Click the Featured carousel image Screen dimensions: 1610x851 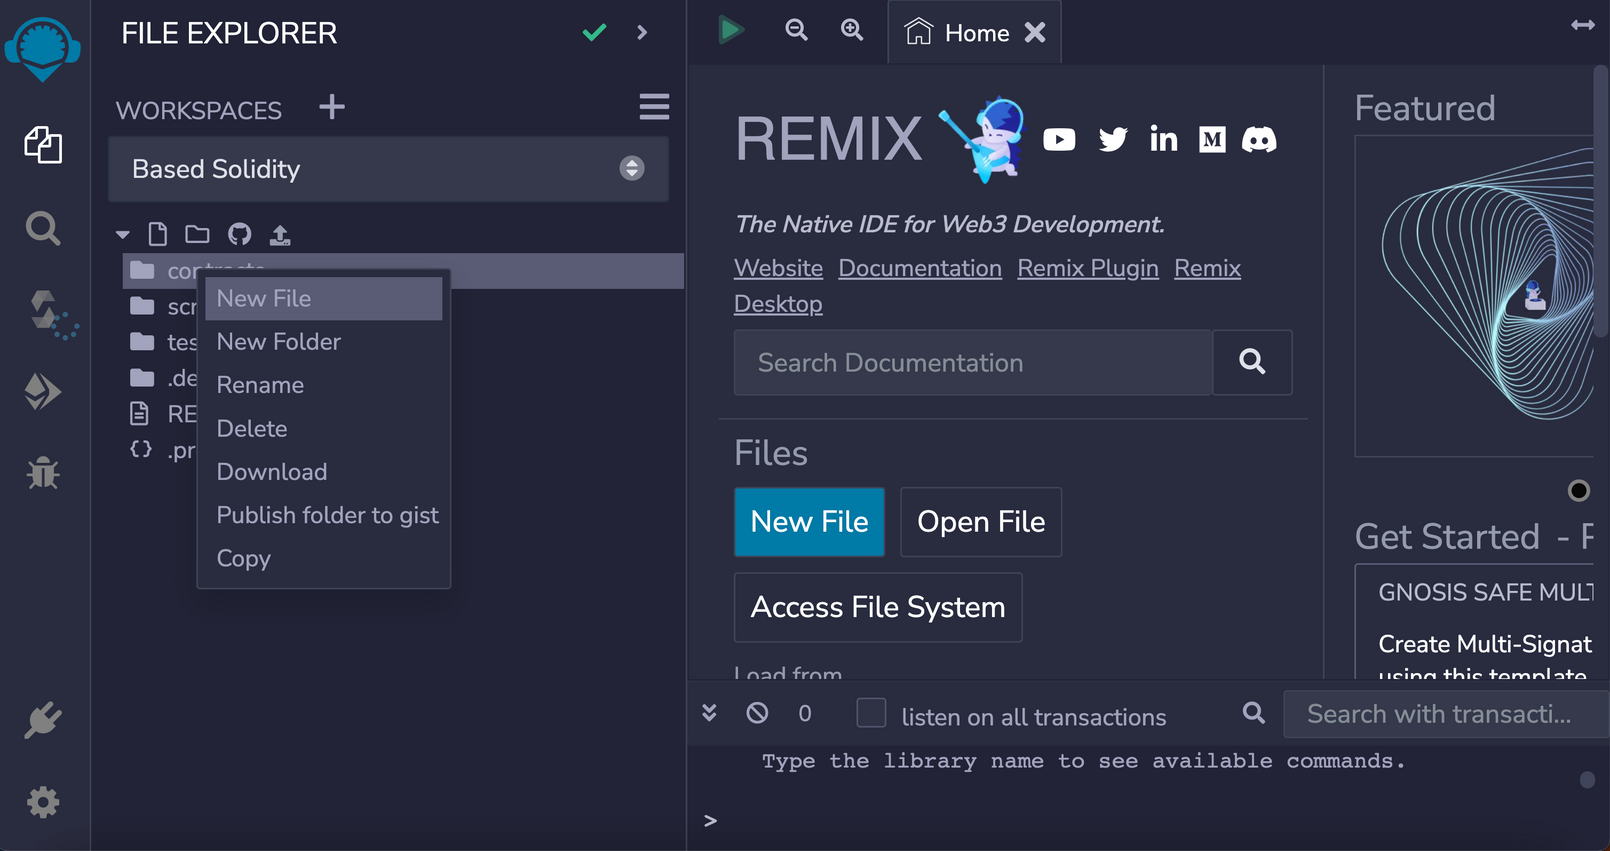[x=1474, y=296]
